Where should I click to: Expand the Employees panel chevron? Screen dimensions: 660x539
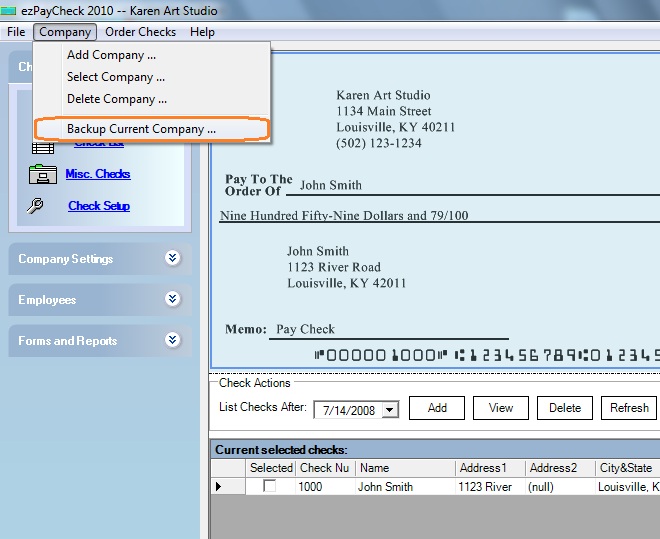tap(172, 299)
